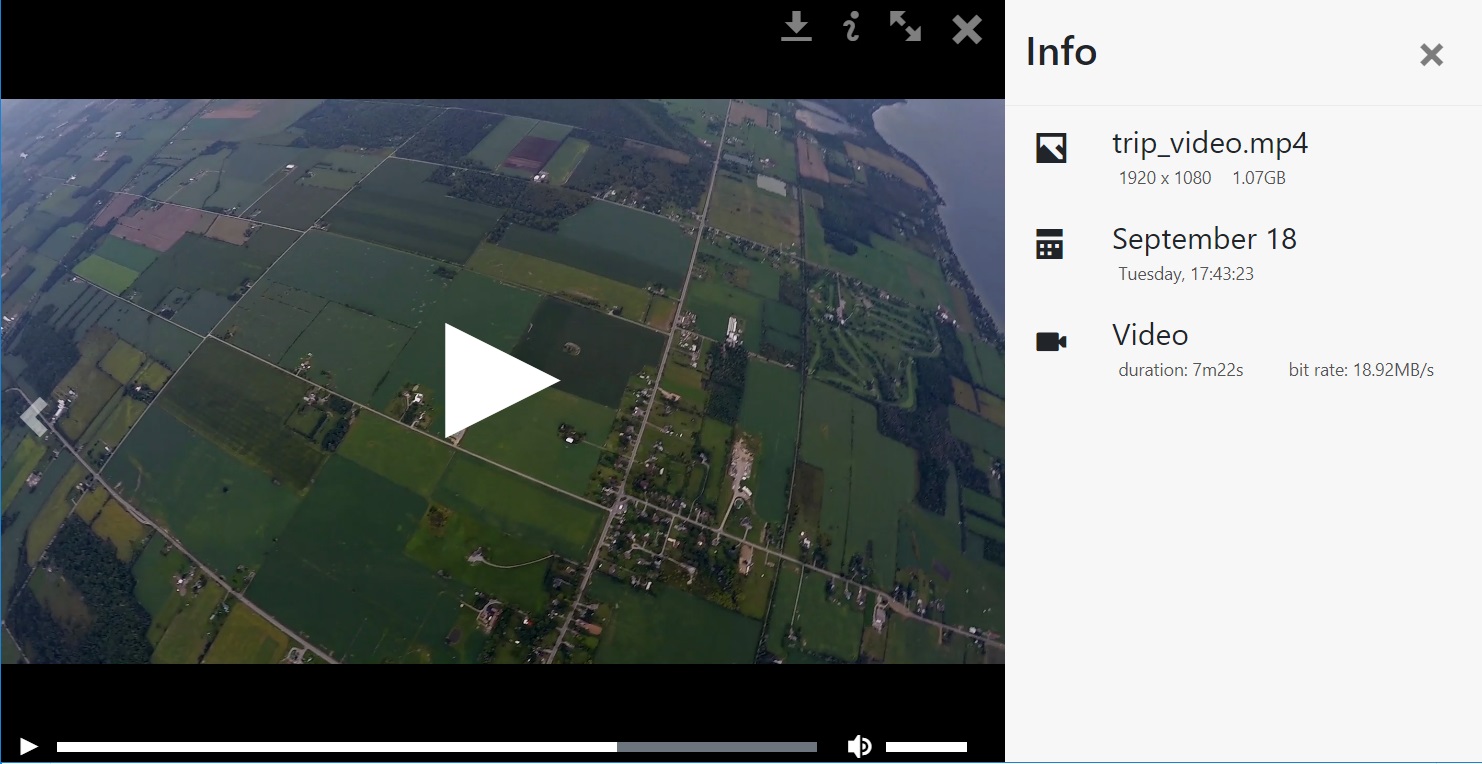The height and width of the screenshot is (764, 1482).
Task: Click the September 18 date heading
Action: [x=1204, y=239]
